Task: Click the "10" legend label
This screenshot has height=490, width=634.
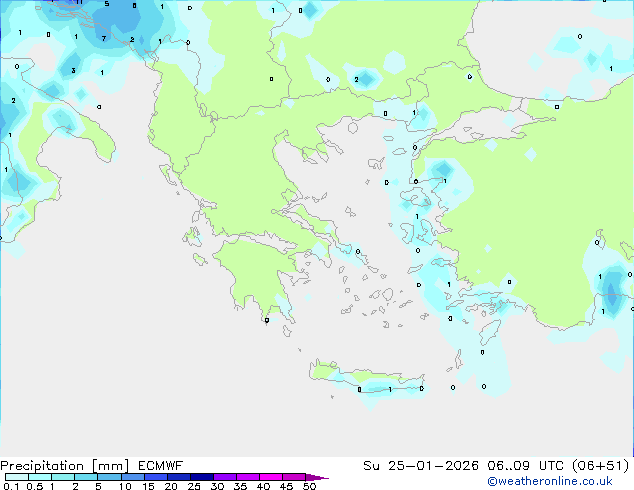Action: click(125, 486)
